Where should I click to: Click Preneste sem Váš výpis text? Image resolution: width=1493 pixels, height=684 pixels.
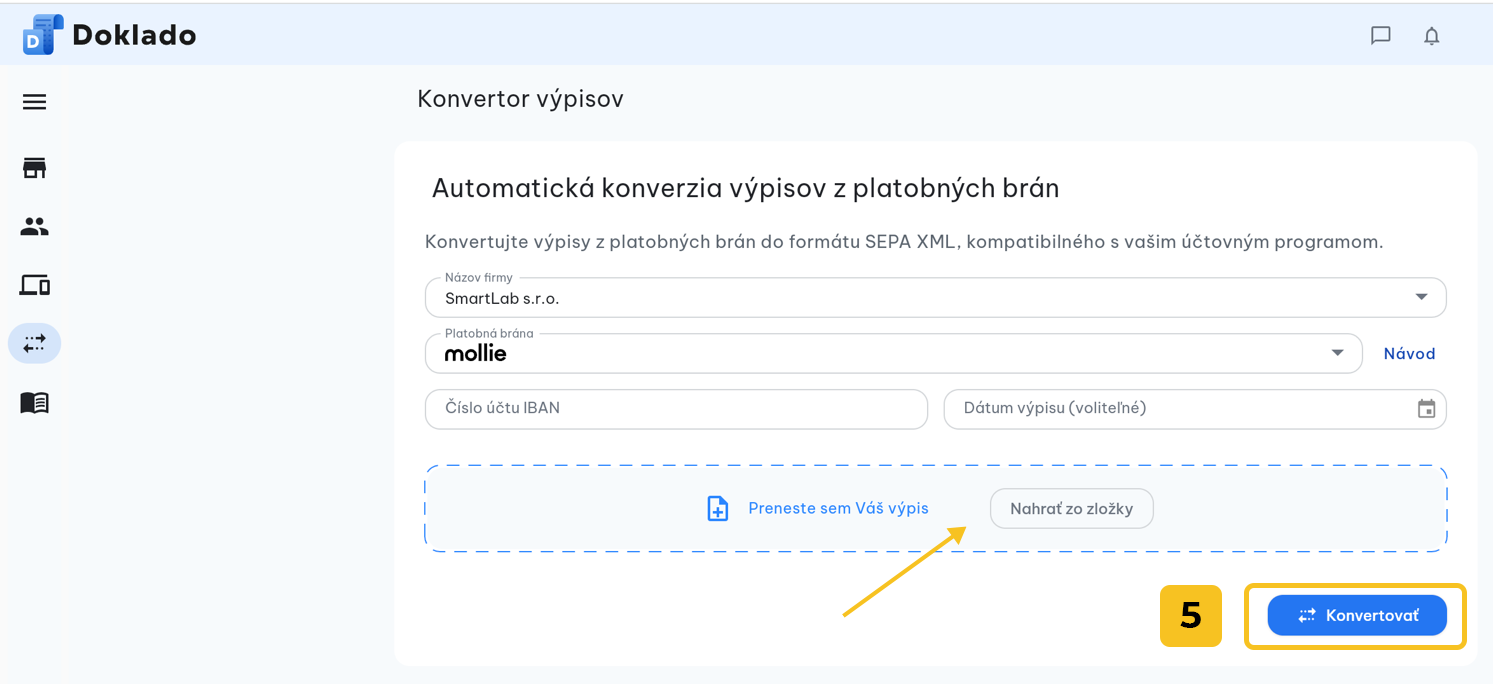click(x=838, y=508)
